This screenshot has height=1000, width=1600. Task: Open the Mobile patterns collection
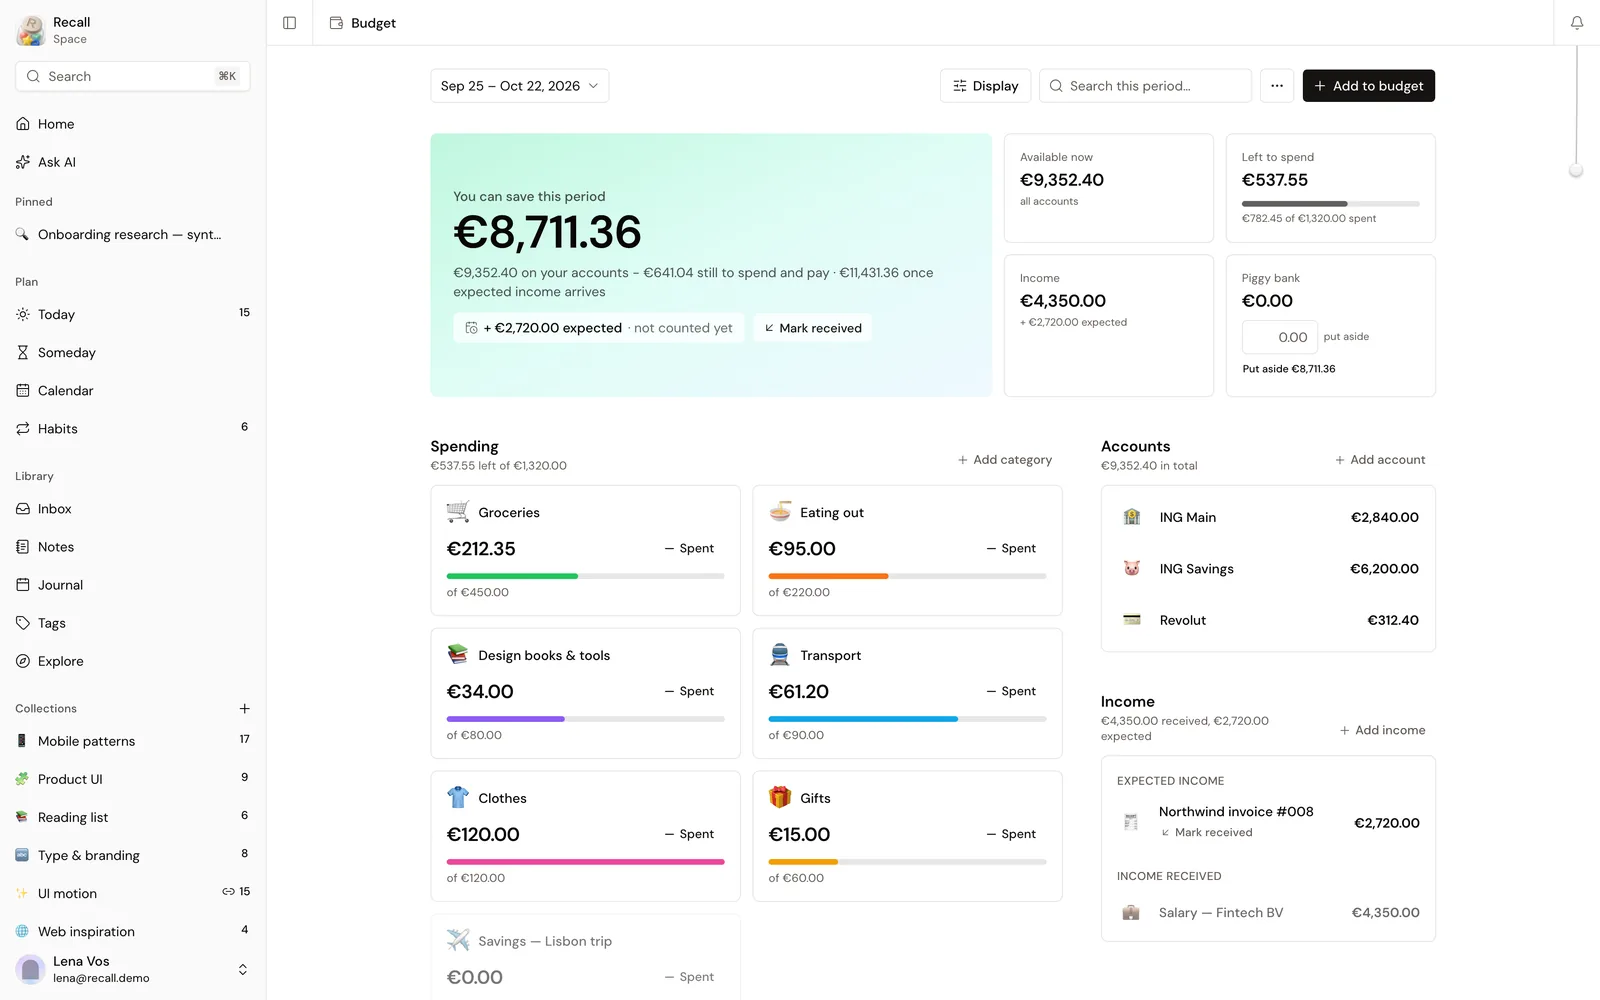pyautogui.click(x=133, y=741)
